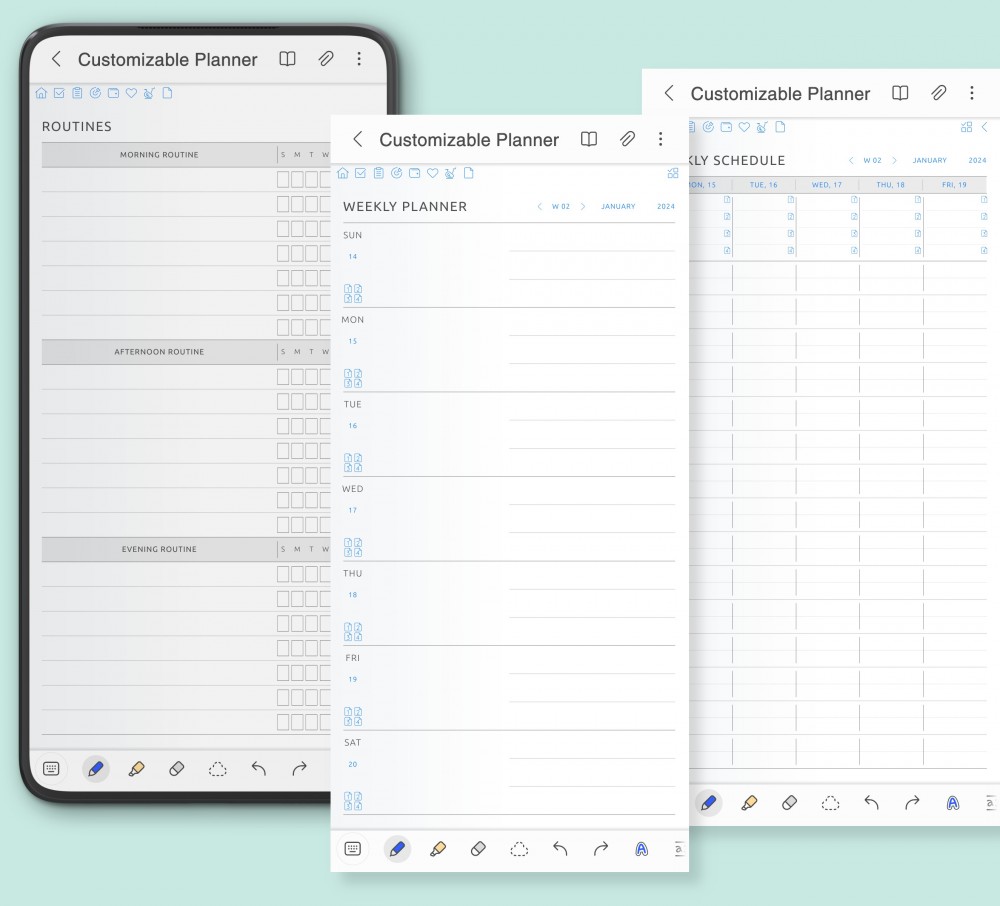
Task: Tap keyboard icon on Routines screen toolbar
Action: (51, 769)
